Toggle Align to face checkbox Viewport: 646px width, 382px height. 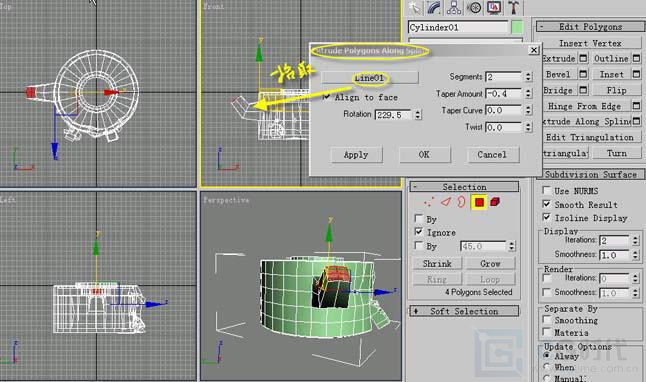tap(327, 97)
